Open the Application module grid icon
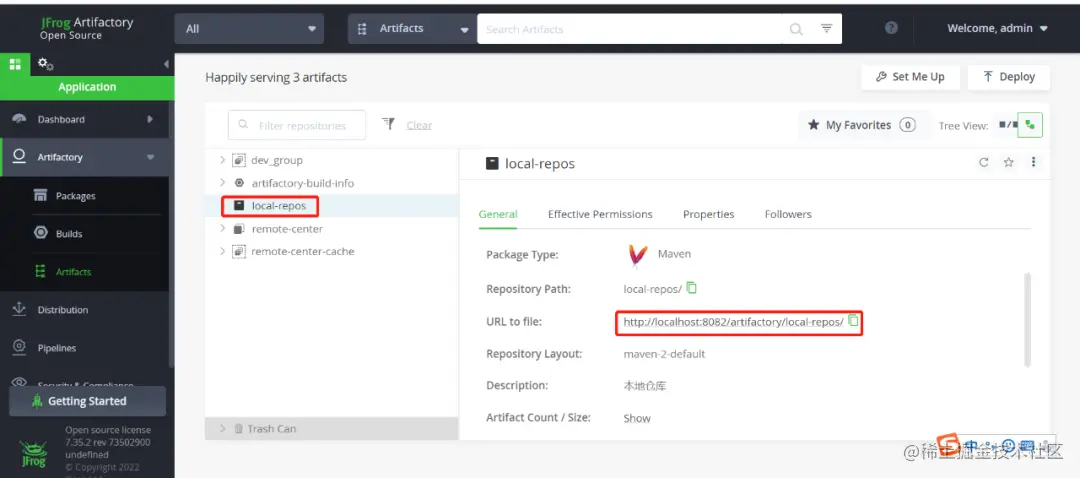This screenshot has height=478, width=1080. click(14, 64)
